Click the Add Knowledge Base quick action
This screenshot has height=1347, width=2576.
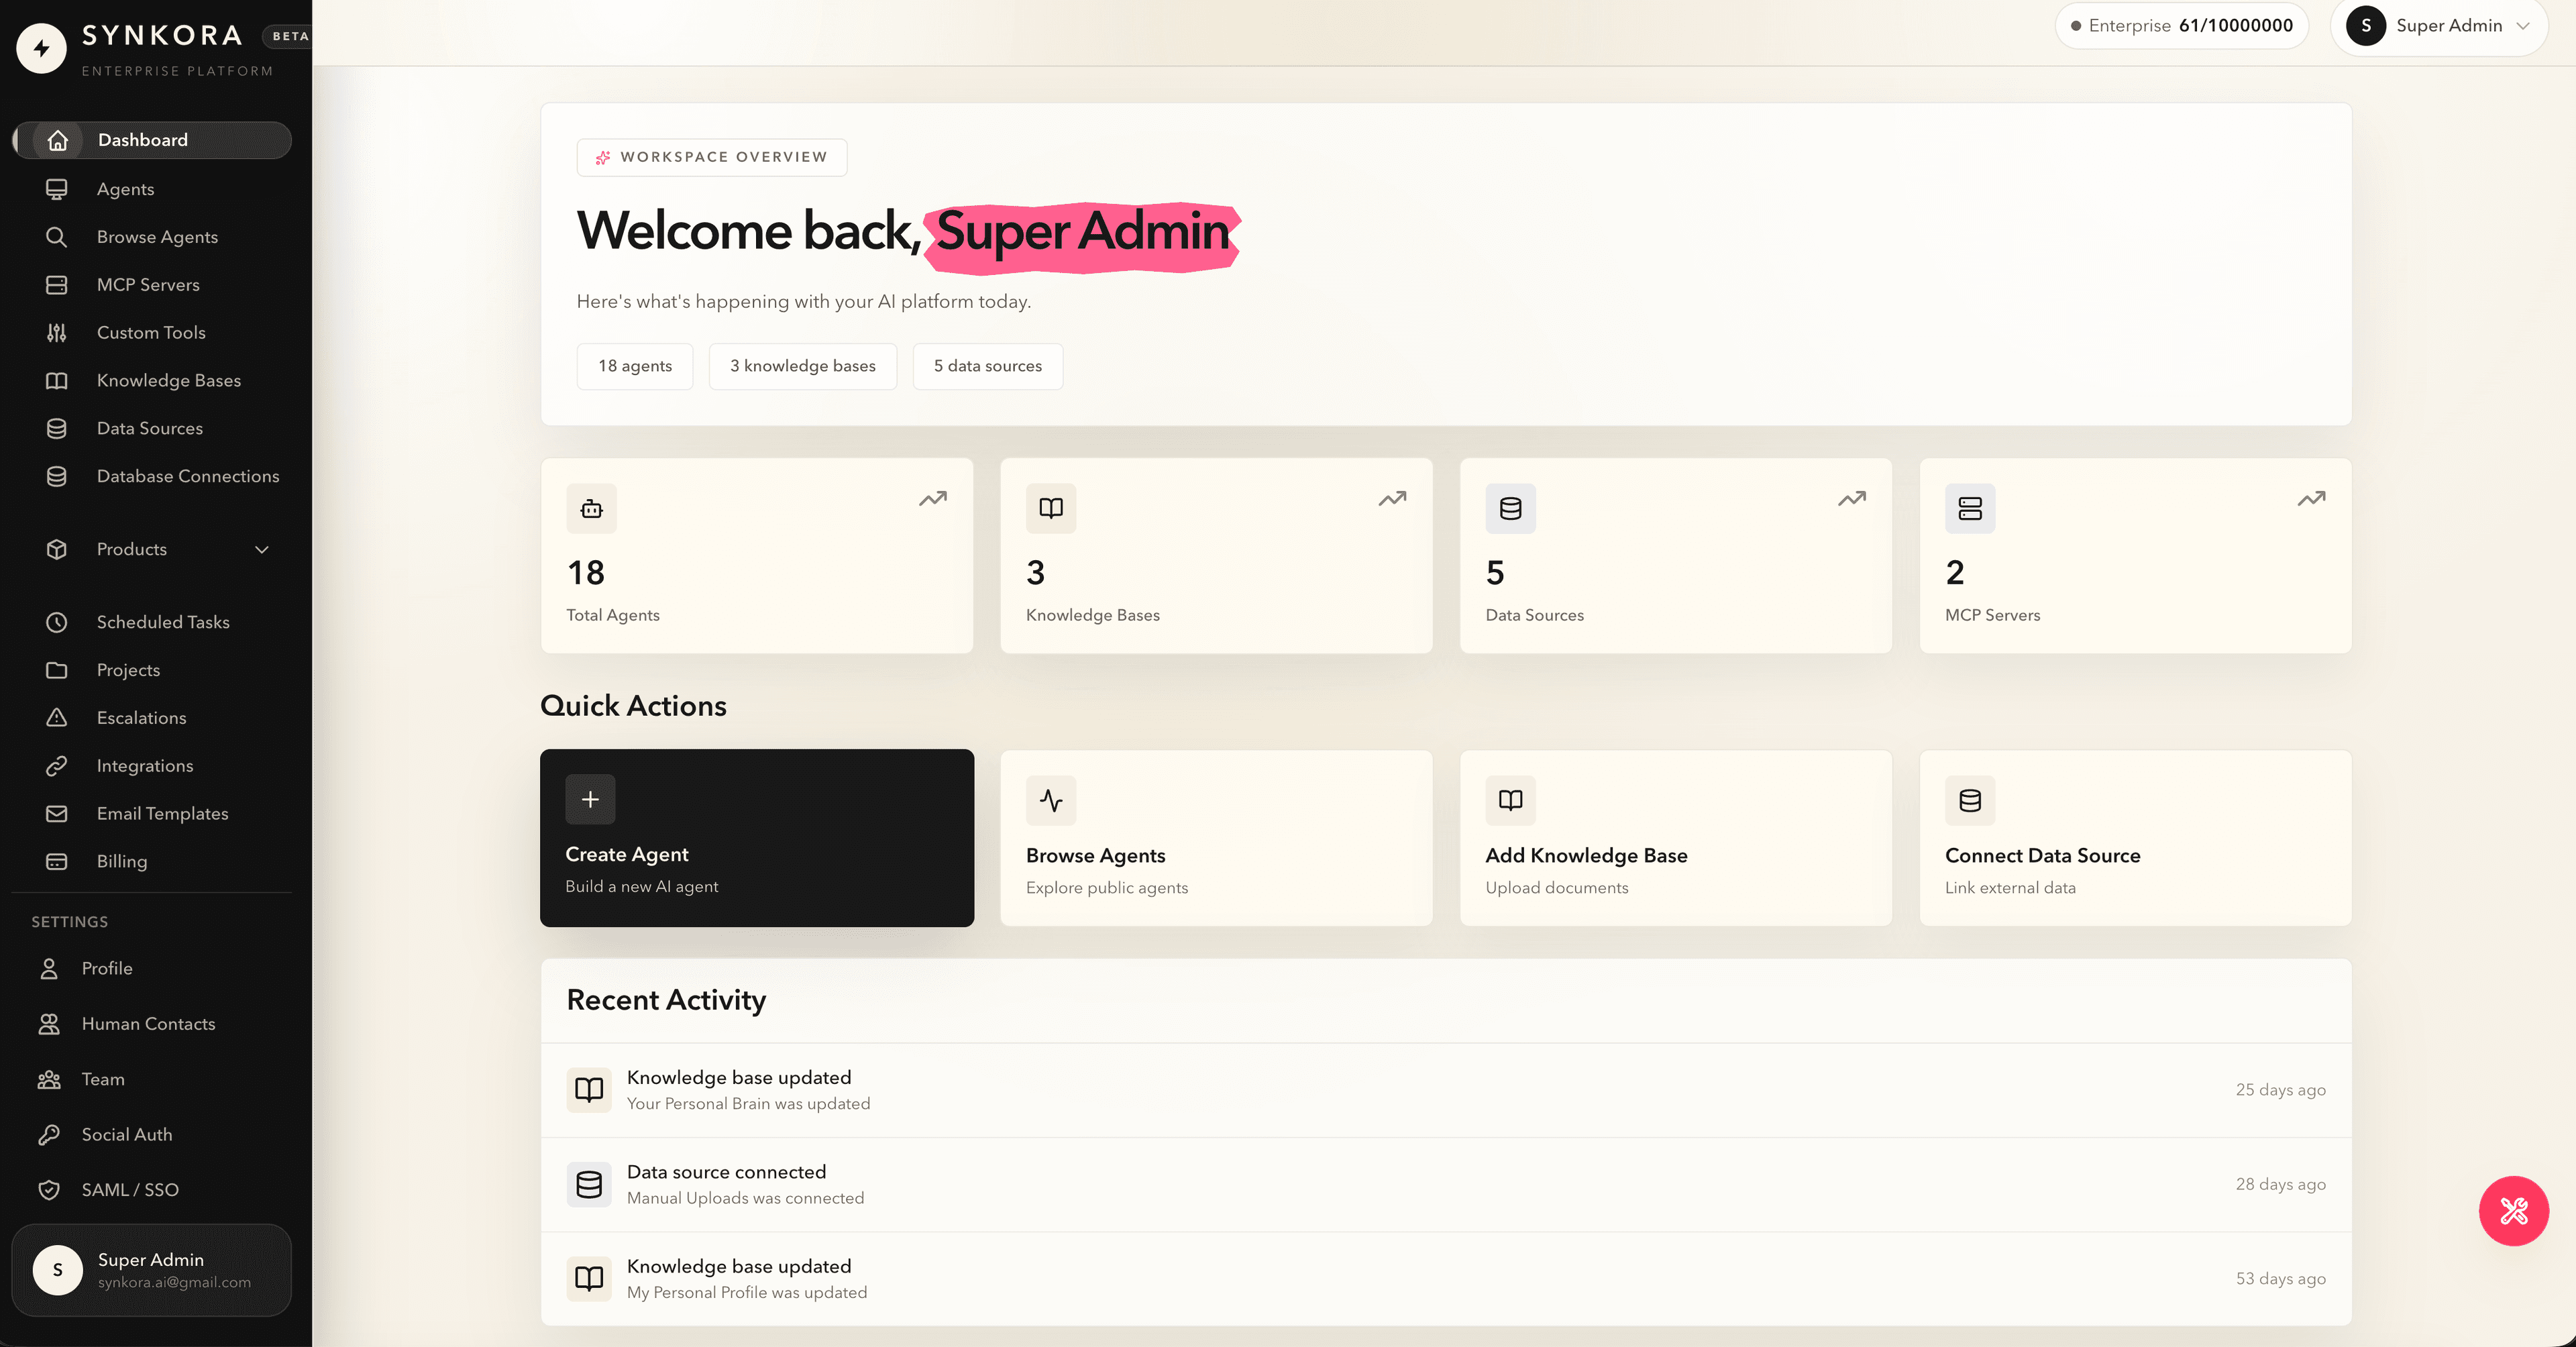(1676, 838)
